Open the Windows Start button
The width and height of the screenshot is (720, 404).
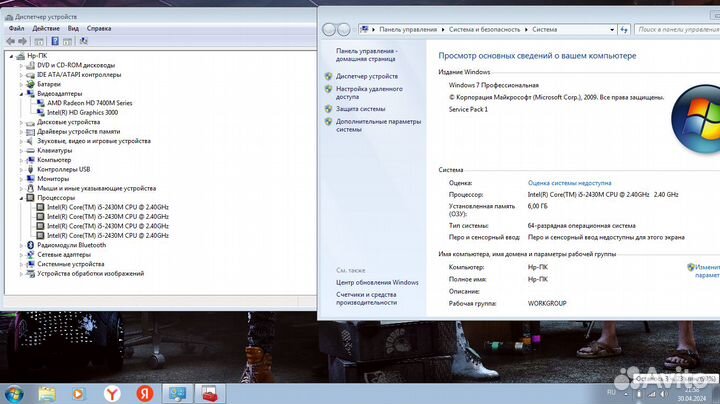14,394
